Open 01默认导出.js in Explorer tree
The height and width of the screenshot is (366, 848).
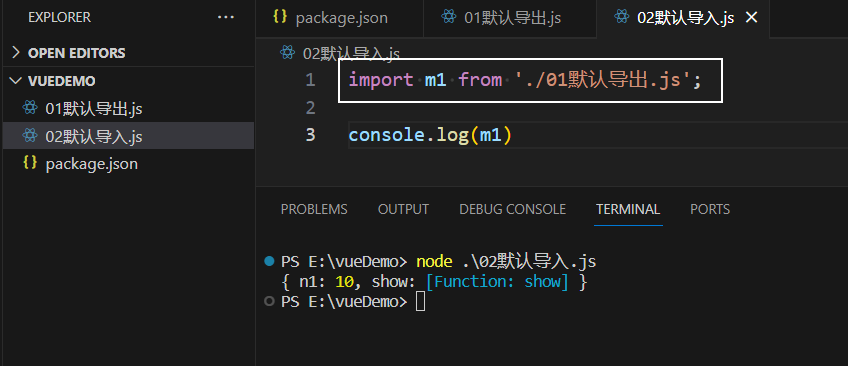pos(128,109)
